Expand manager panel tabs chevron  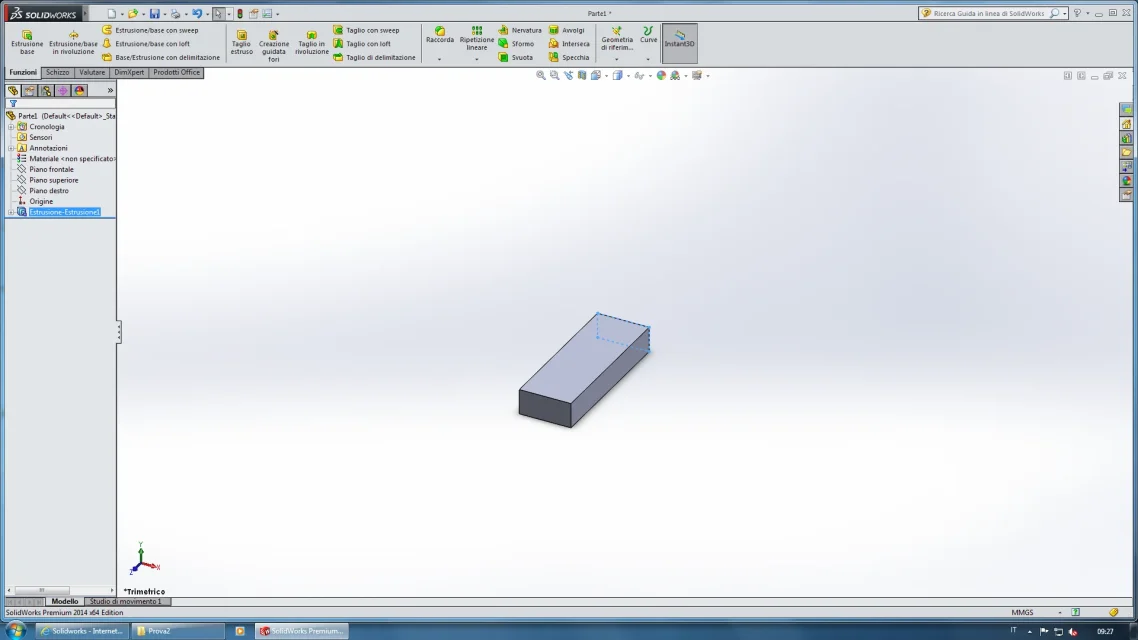point(110,91)
